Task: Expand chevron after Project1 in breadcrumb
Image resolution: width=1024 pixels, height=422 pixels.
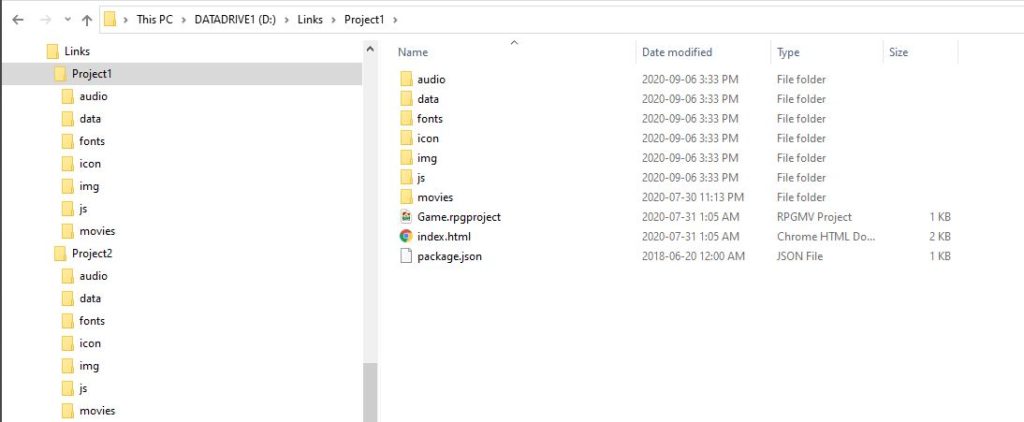Action: click(394, 20)
